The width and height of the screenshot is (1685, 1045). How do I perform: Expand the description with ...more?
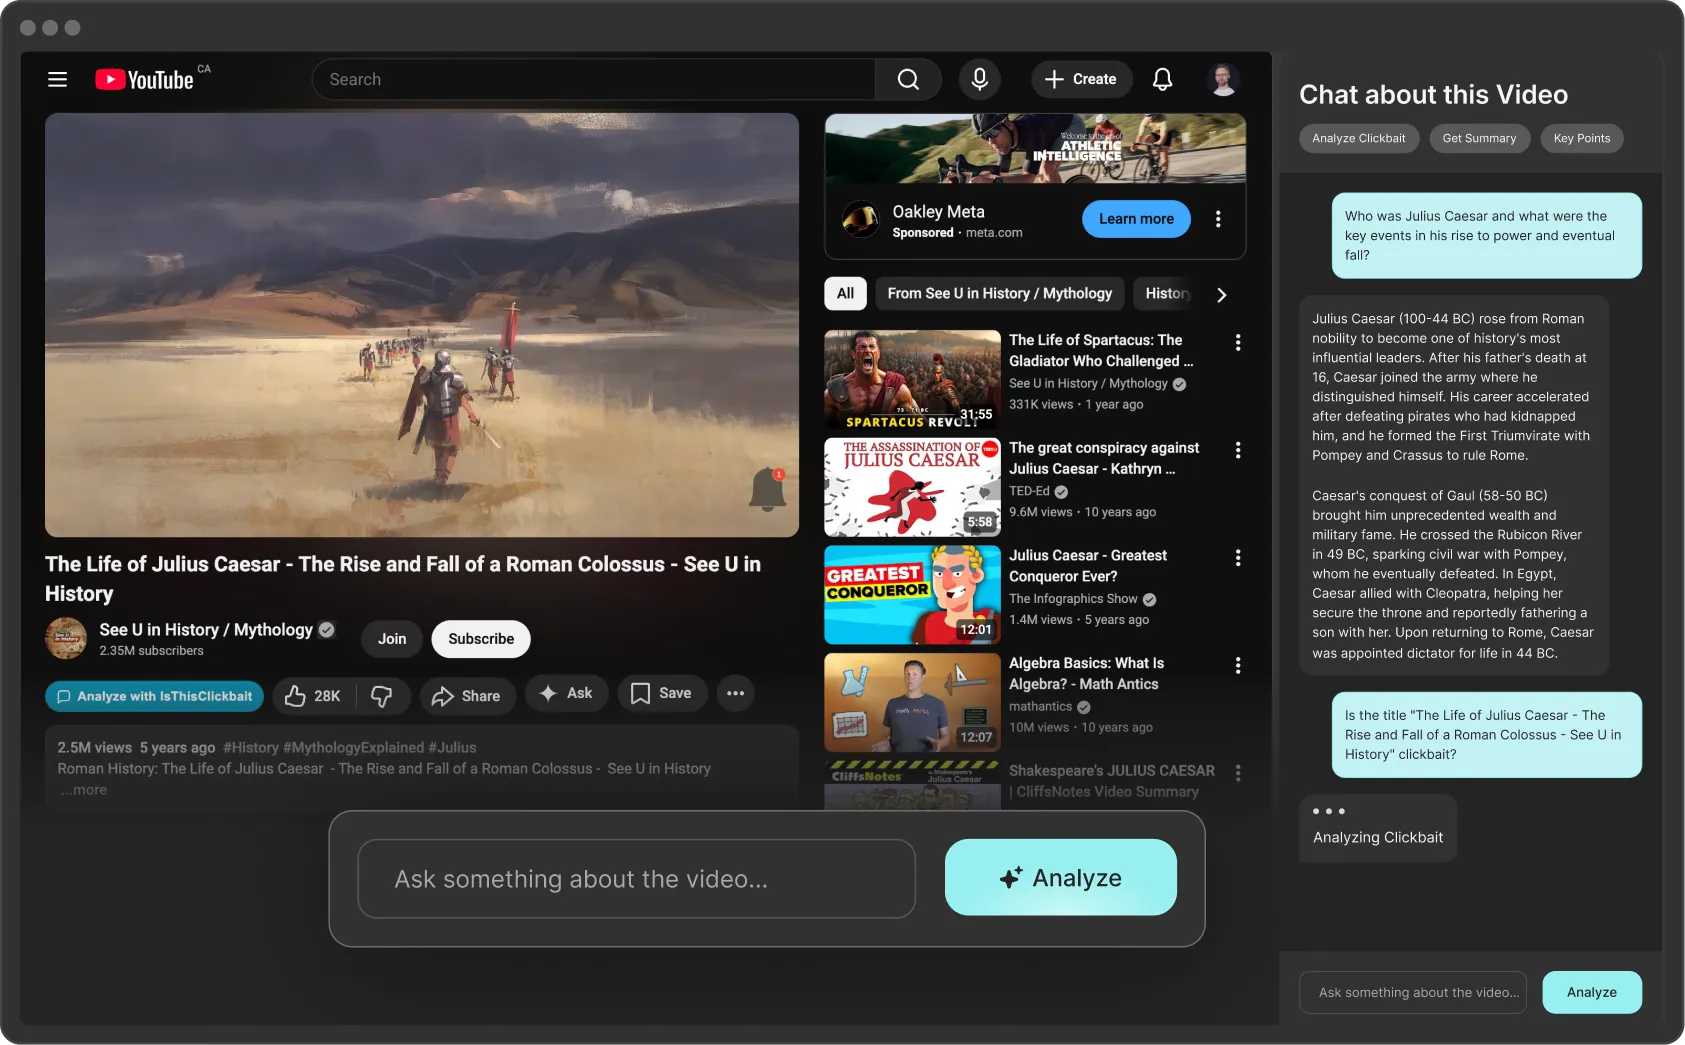[83, 789]
